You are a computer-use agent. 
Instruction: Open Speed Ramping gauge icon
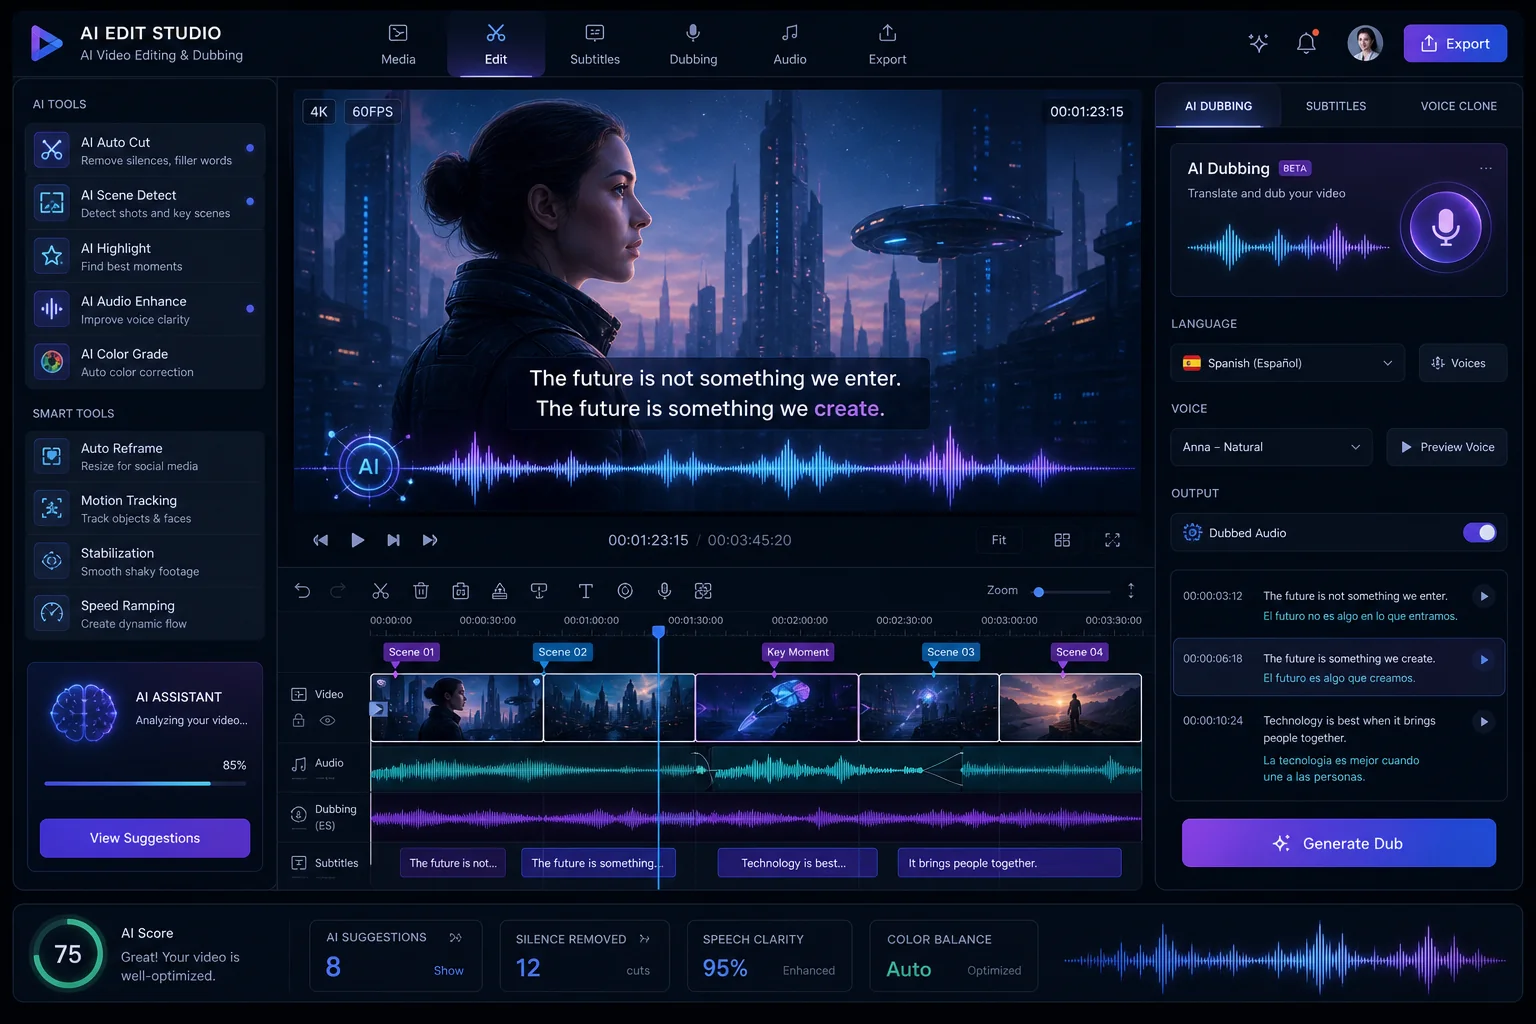click(52, 613)
